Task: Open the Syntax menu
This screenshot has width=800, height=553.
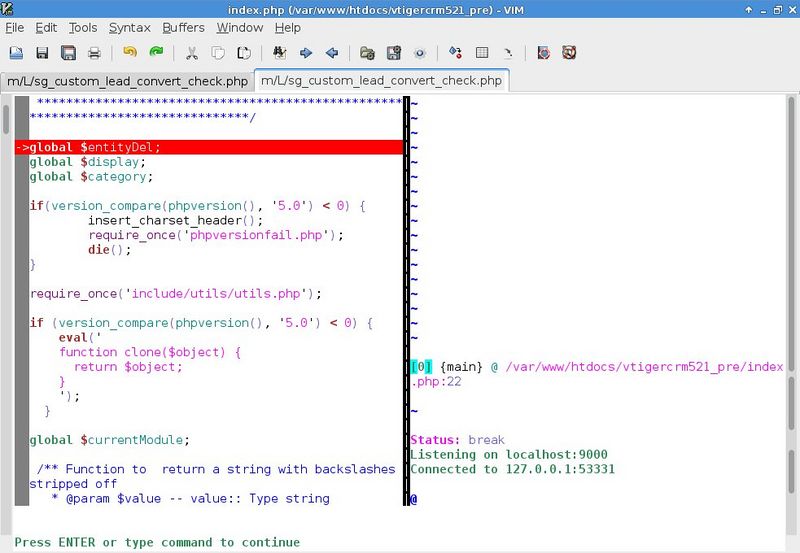Action: (129, 28)
